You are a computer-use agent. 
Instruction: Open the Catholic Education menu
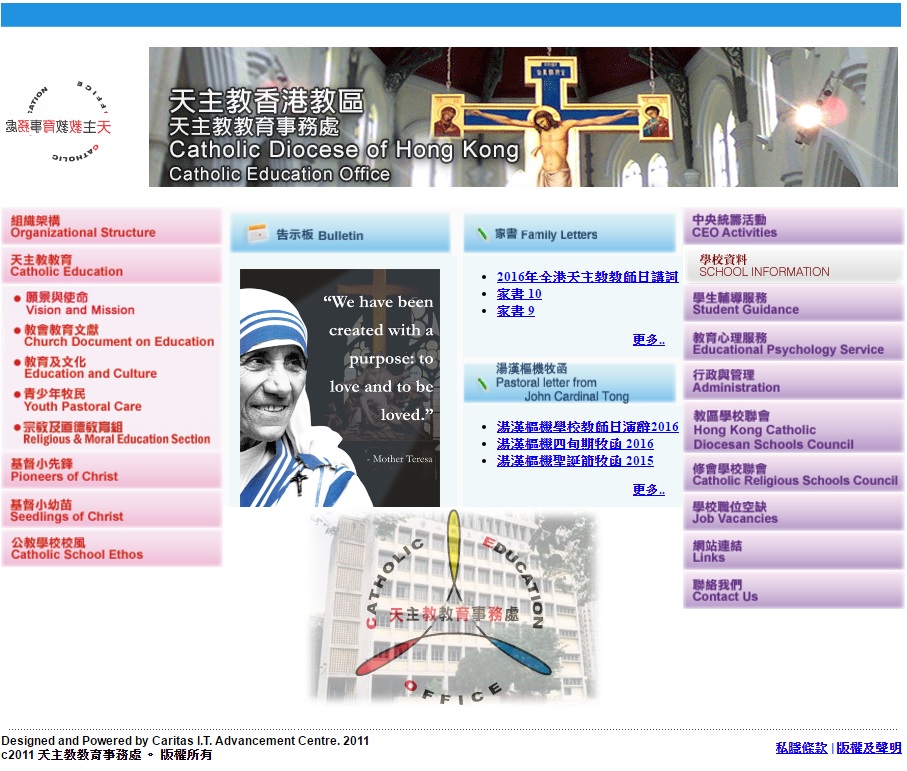pos(112,265)
